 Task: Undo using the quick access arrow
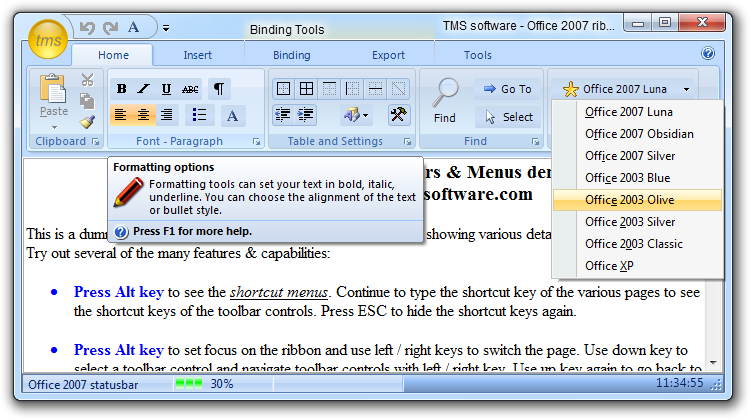88,28
